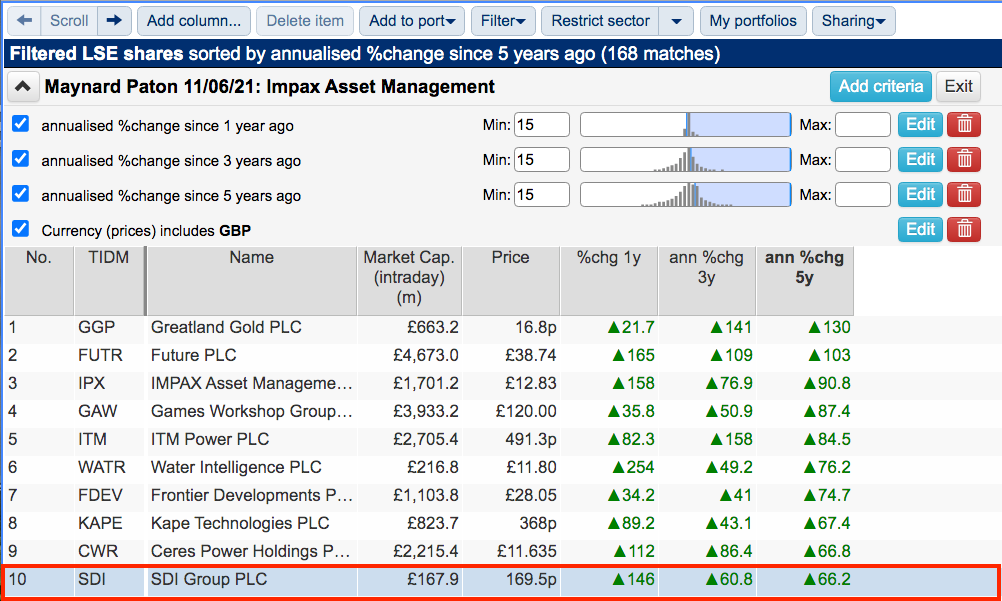
Task: Select the SDI Group PLC row name
Action: 209,579
